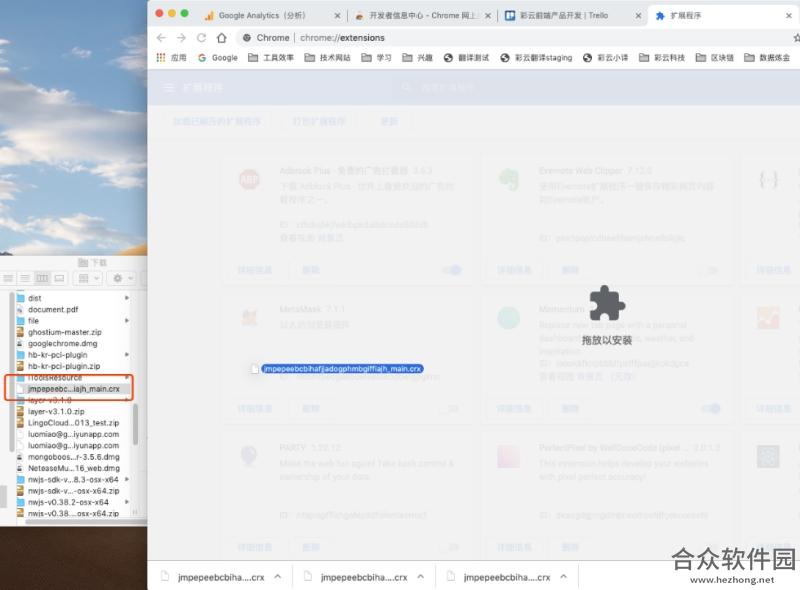Close the 开发者信息中心 tab

pos(488,16)
